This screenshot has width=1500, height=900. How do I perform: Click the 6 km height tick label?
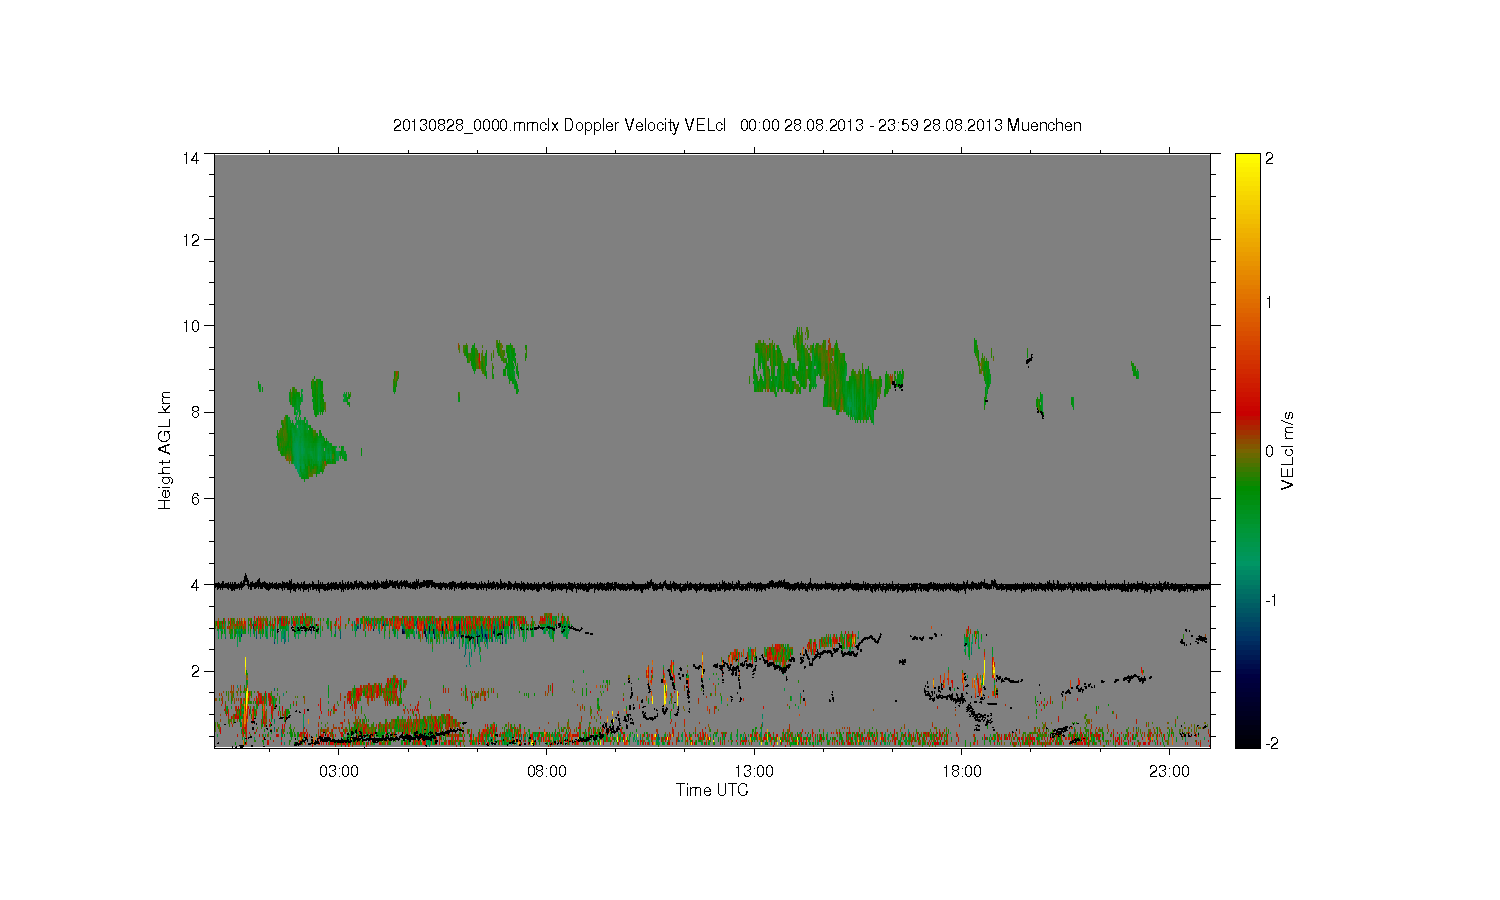coord(195,498)
